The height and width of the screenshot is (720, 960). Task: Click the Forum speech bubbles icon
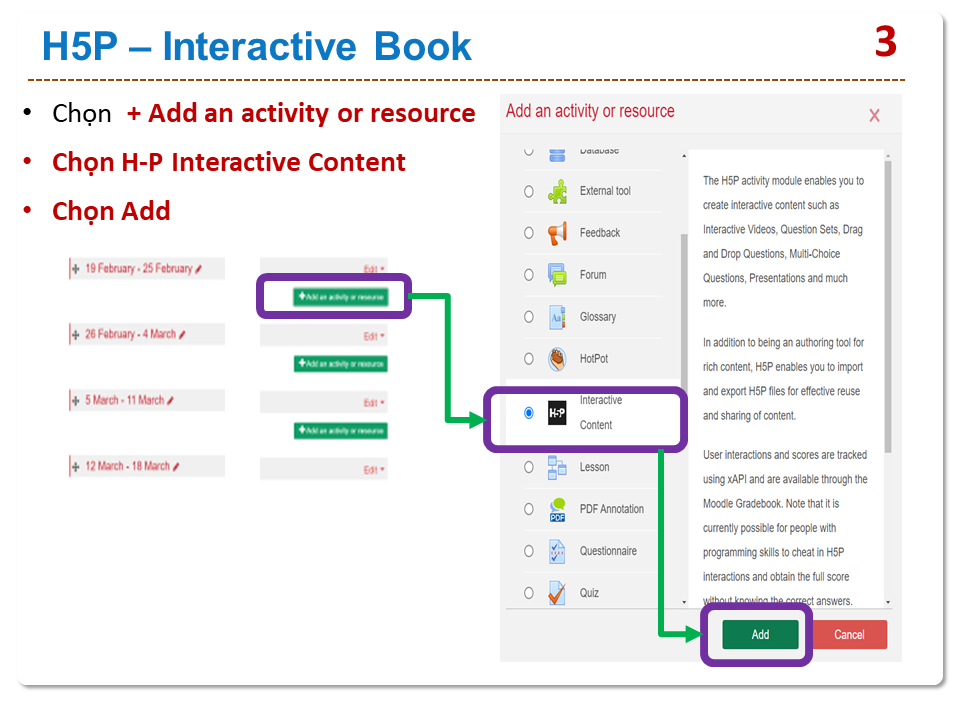click(557, 275)
